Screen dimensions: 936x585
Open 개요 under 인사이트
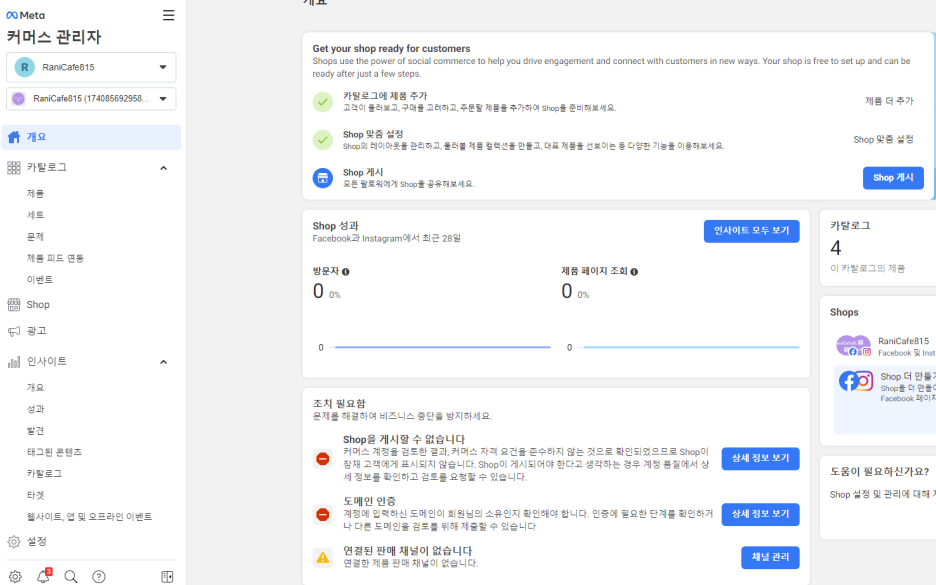(x=35, y=387)
